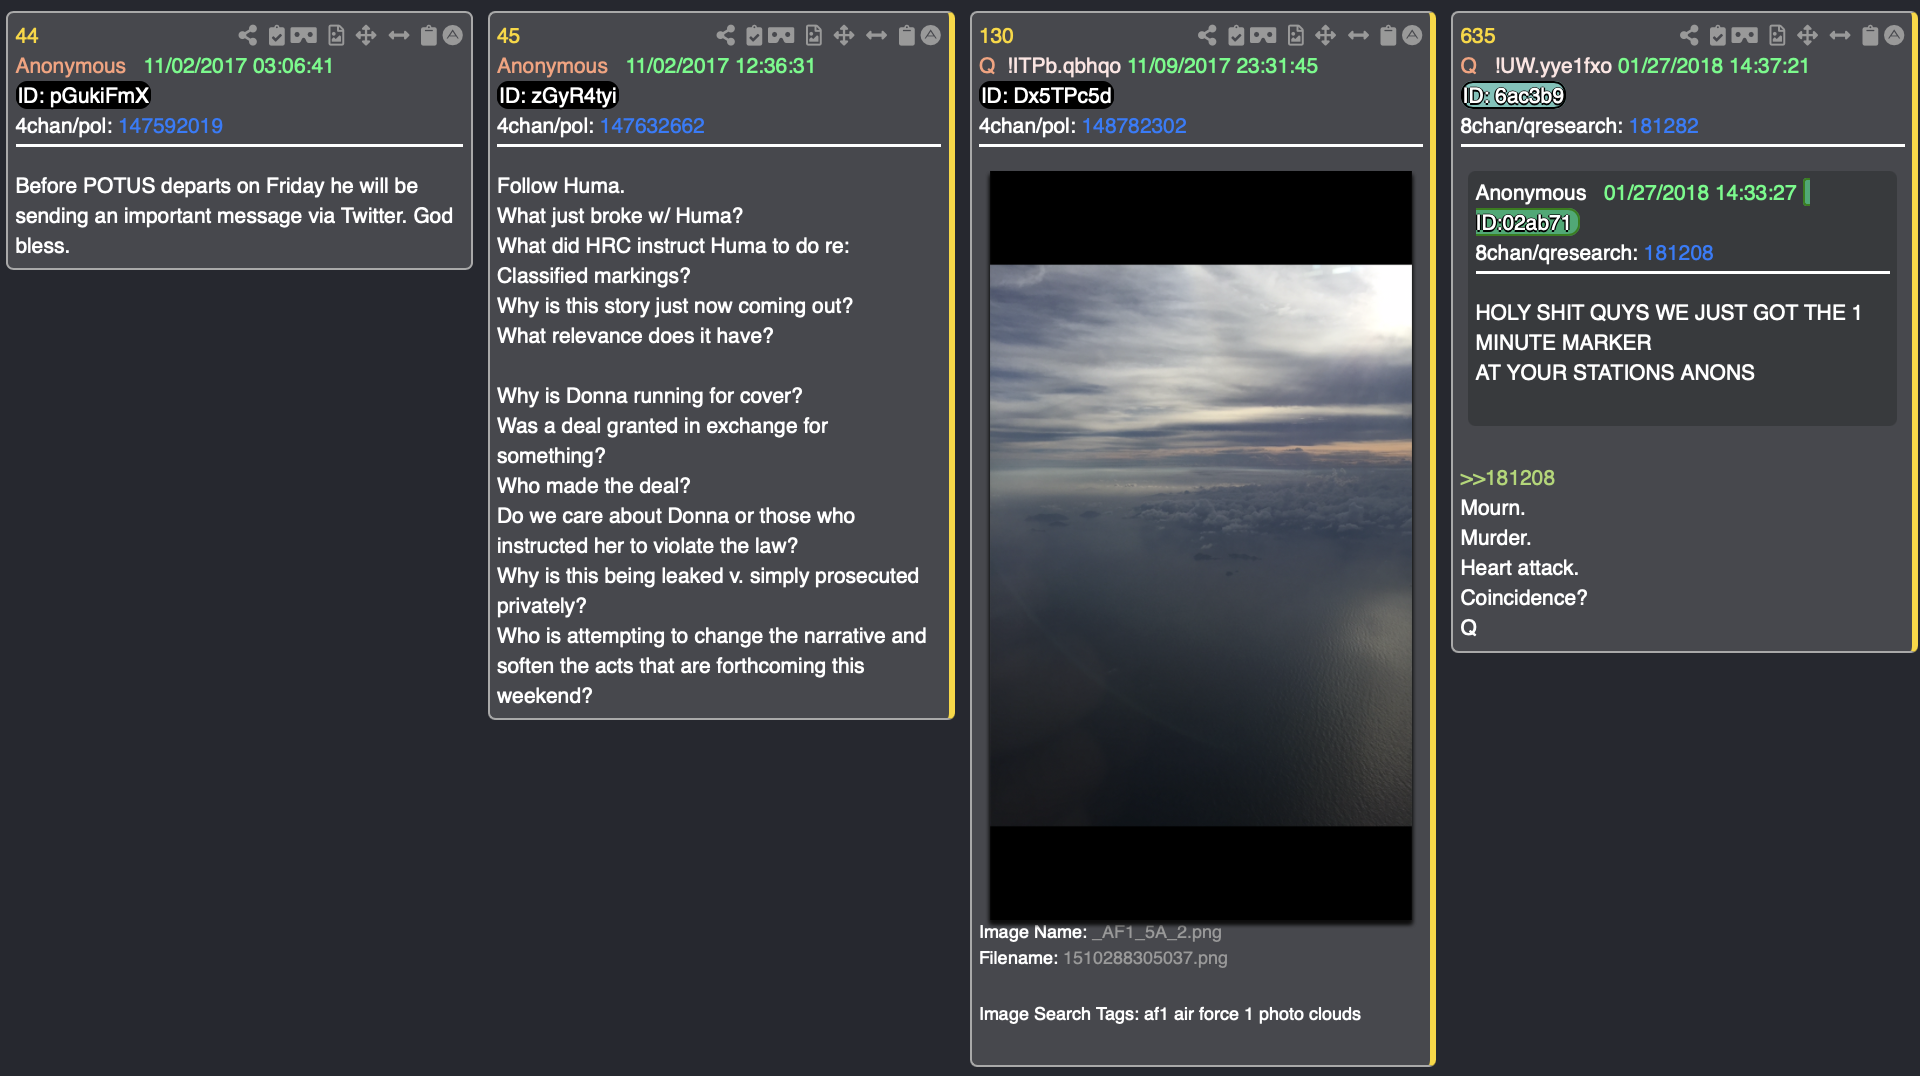1920x1076 pixels.
Task: Select post number 44
Action: (27, 36)
